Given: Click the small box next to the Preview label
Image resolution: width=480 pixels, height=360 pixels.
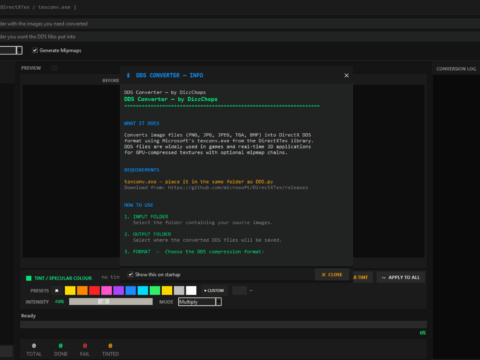Looking at the screenshot, I should [x=55, y=68].
